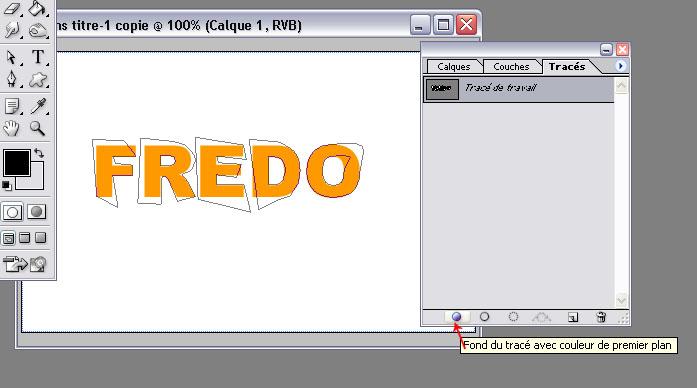Open the Tracés panel flyout menu arrow
The image size is (697, 388).
point(621,66)
